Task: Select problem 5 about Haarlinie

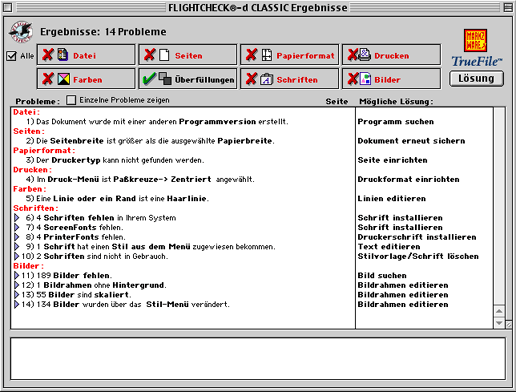Action: [x=117, y=199]
